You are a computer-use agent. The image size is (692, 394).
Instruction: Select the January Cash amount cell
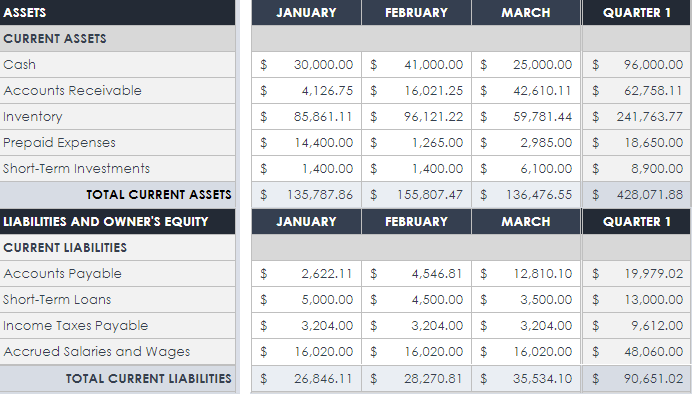tap(306, 65)
